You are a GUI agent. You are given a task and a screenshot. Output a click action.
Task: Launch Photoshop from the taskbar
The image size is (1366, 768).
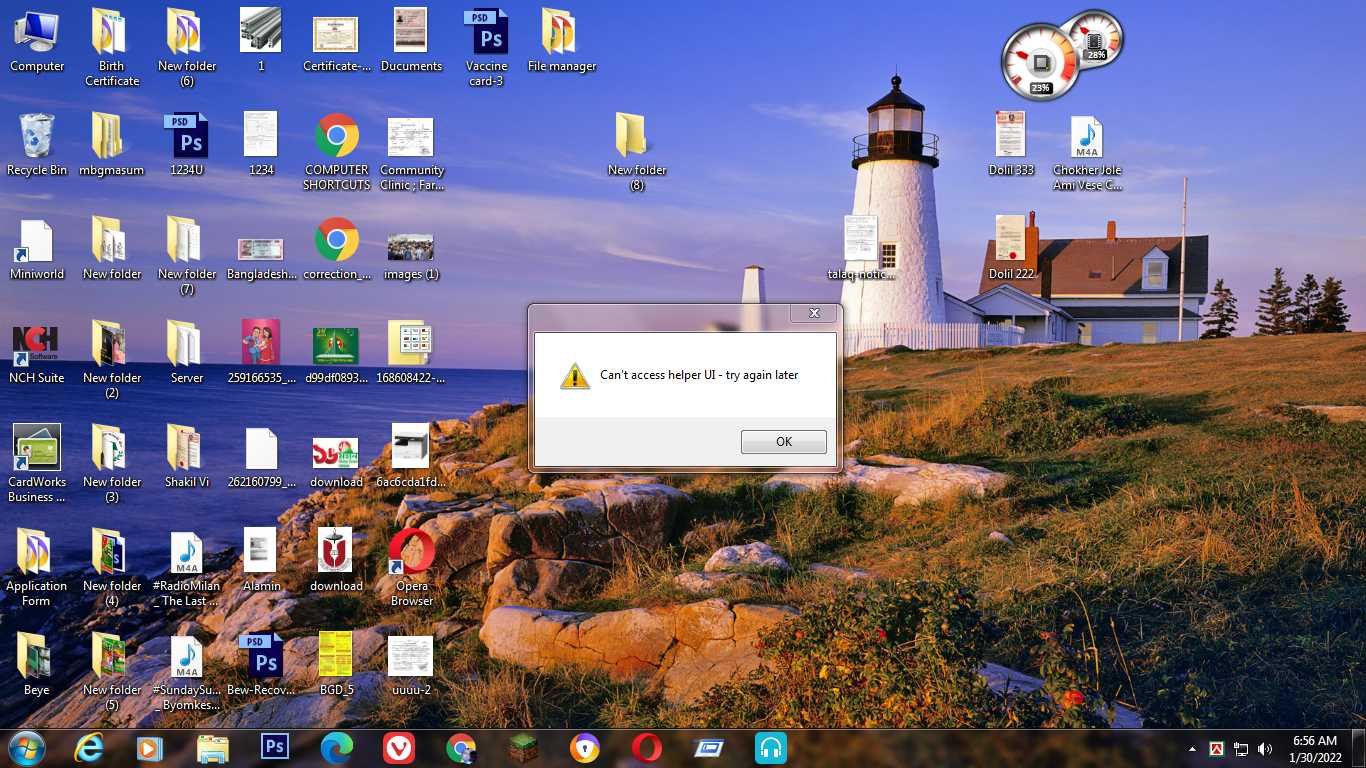[x=274, y=747]
